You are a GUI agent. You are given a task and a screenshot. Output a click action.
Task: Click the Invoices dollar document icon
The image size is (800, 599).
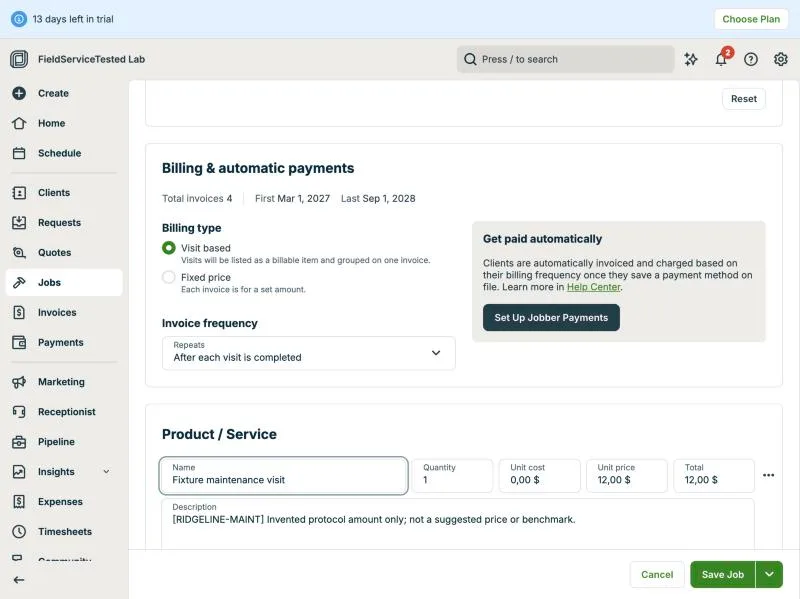coord(19,312)
